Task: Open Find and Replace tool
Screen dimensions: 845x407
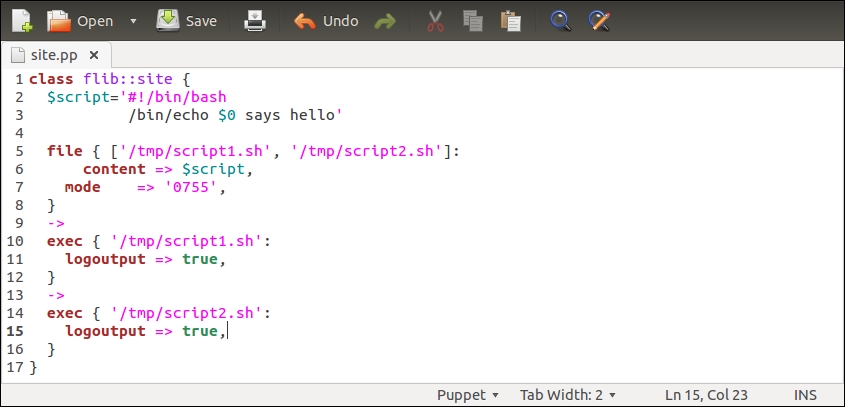Action: pos(599,21)
